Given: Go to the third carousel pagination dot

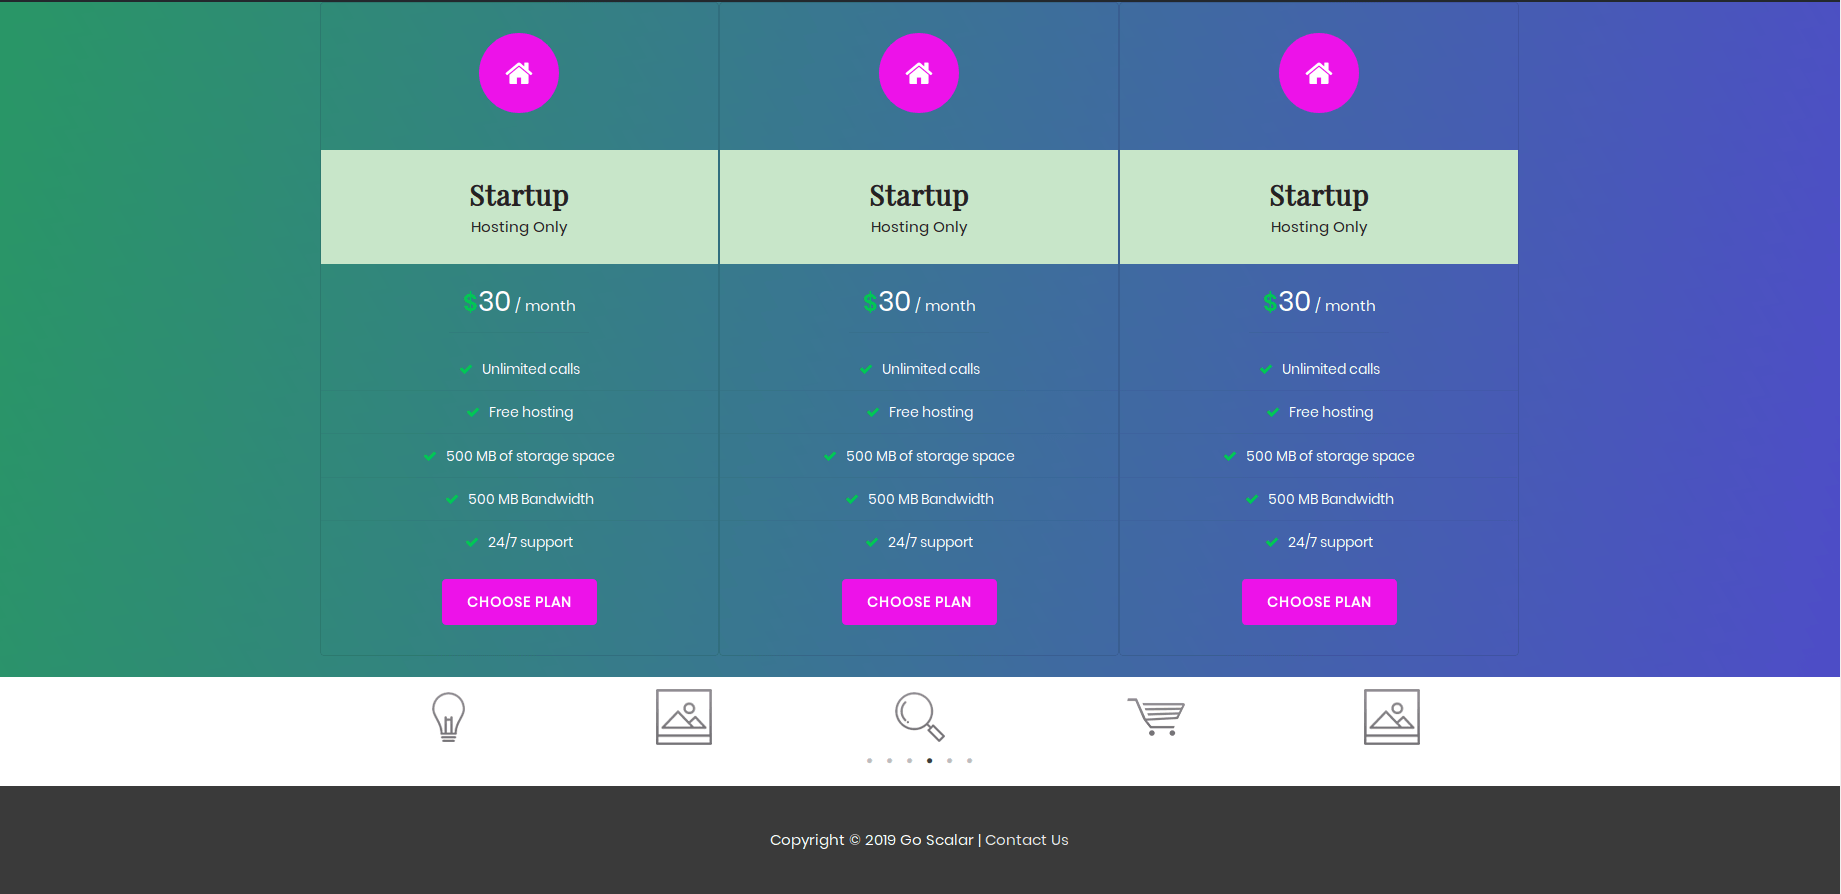Looking at the screenshot, I should pyautogui.click(x=910, y=761).
